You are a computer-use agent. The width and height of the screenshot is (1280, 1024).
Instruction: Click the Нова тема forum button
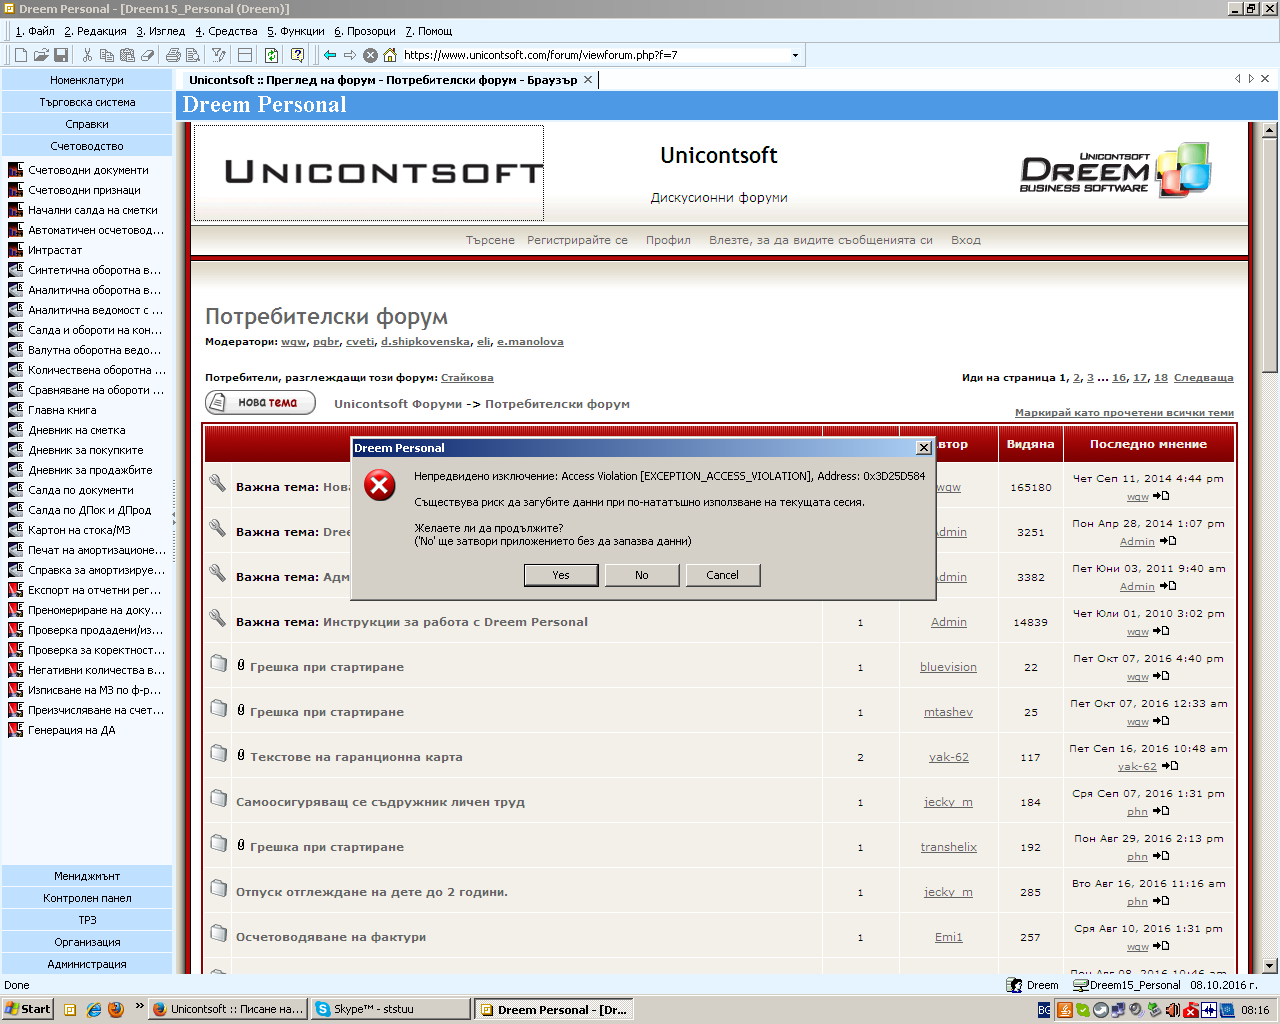260,403
